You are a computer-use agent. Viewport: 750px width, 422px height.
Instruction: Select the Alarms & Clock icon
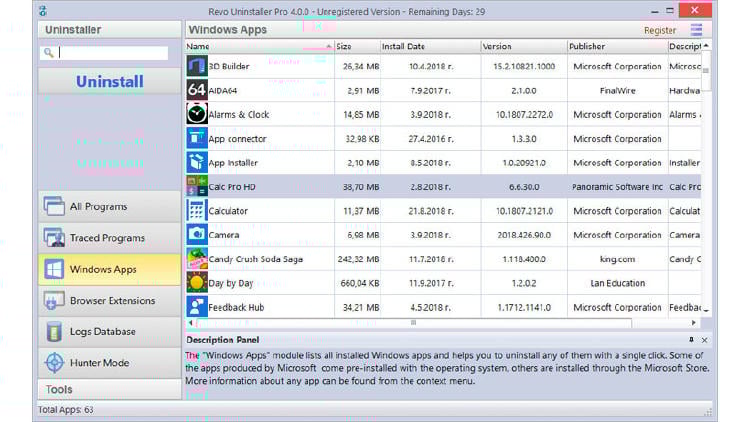[197, 114]
